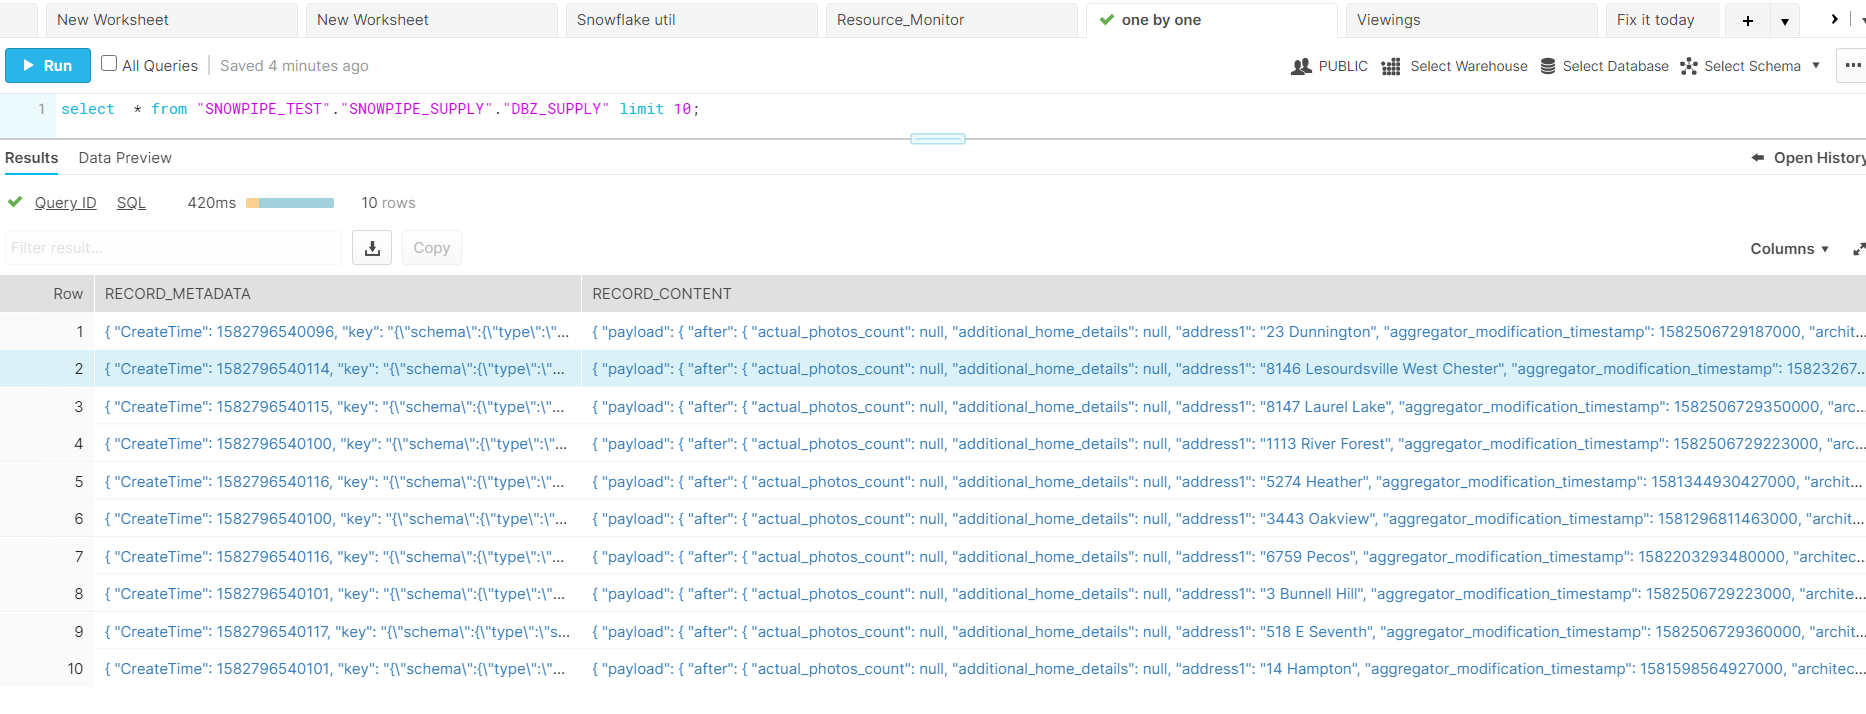
Task: Select content cell for 518 E Seventh
Action: click(1224, 632)
